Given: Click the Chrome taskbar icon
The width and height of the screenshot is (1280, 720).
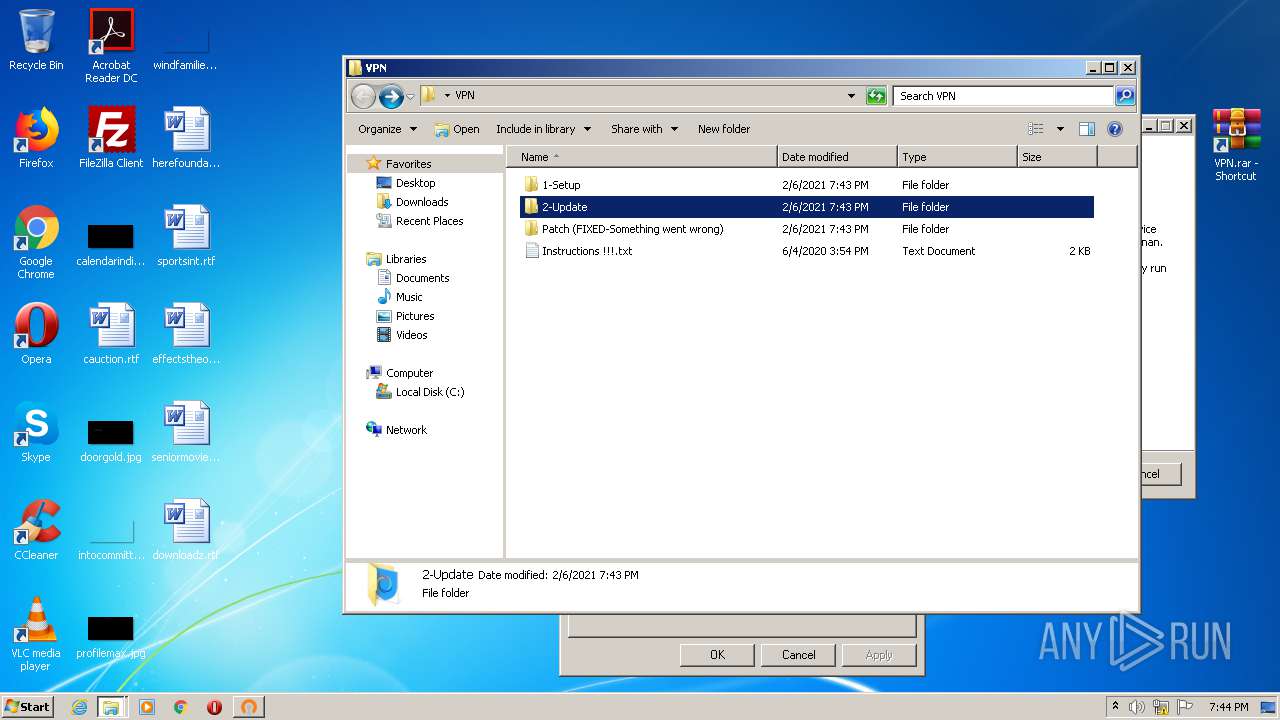Looking at the screenshot, I should point(181,707).
